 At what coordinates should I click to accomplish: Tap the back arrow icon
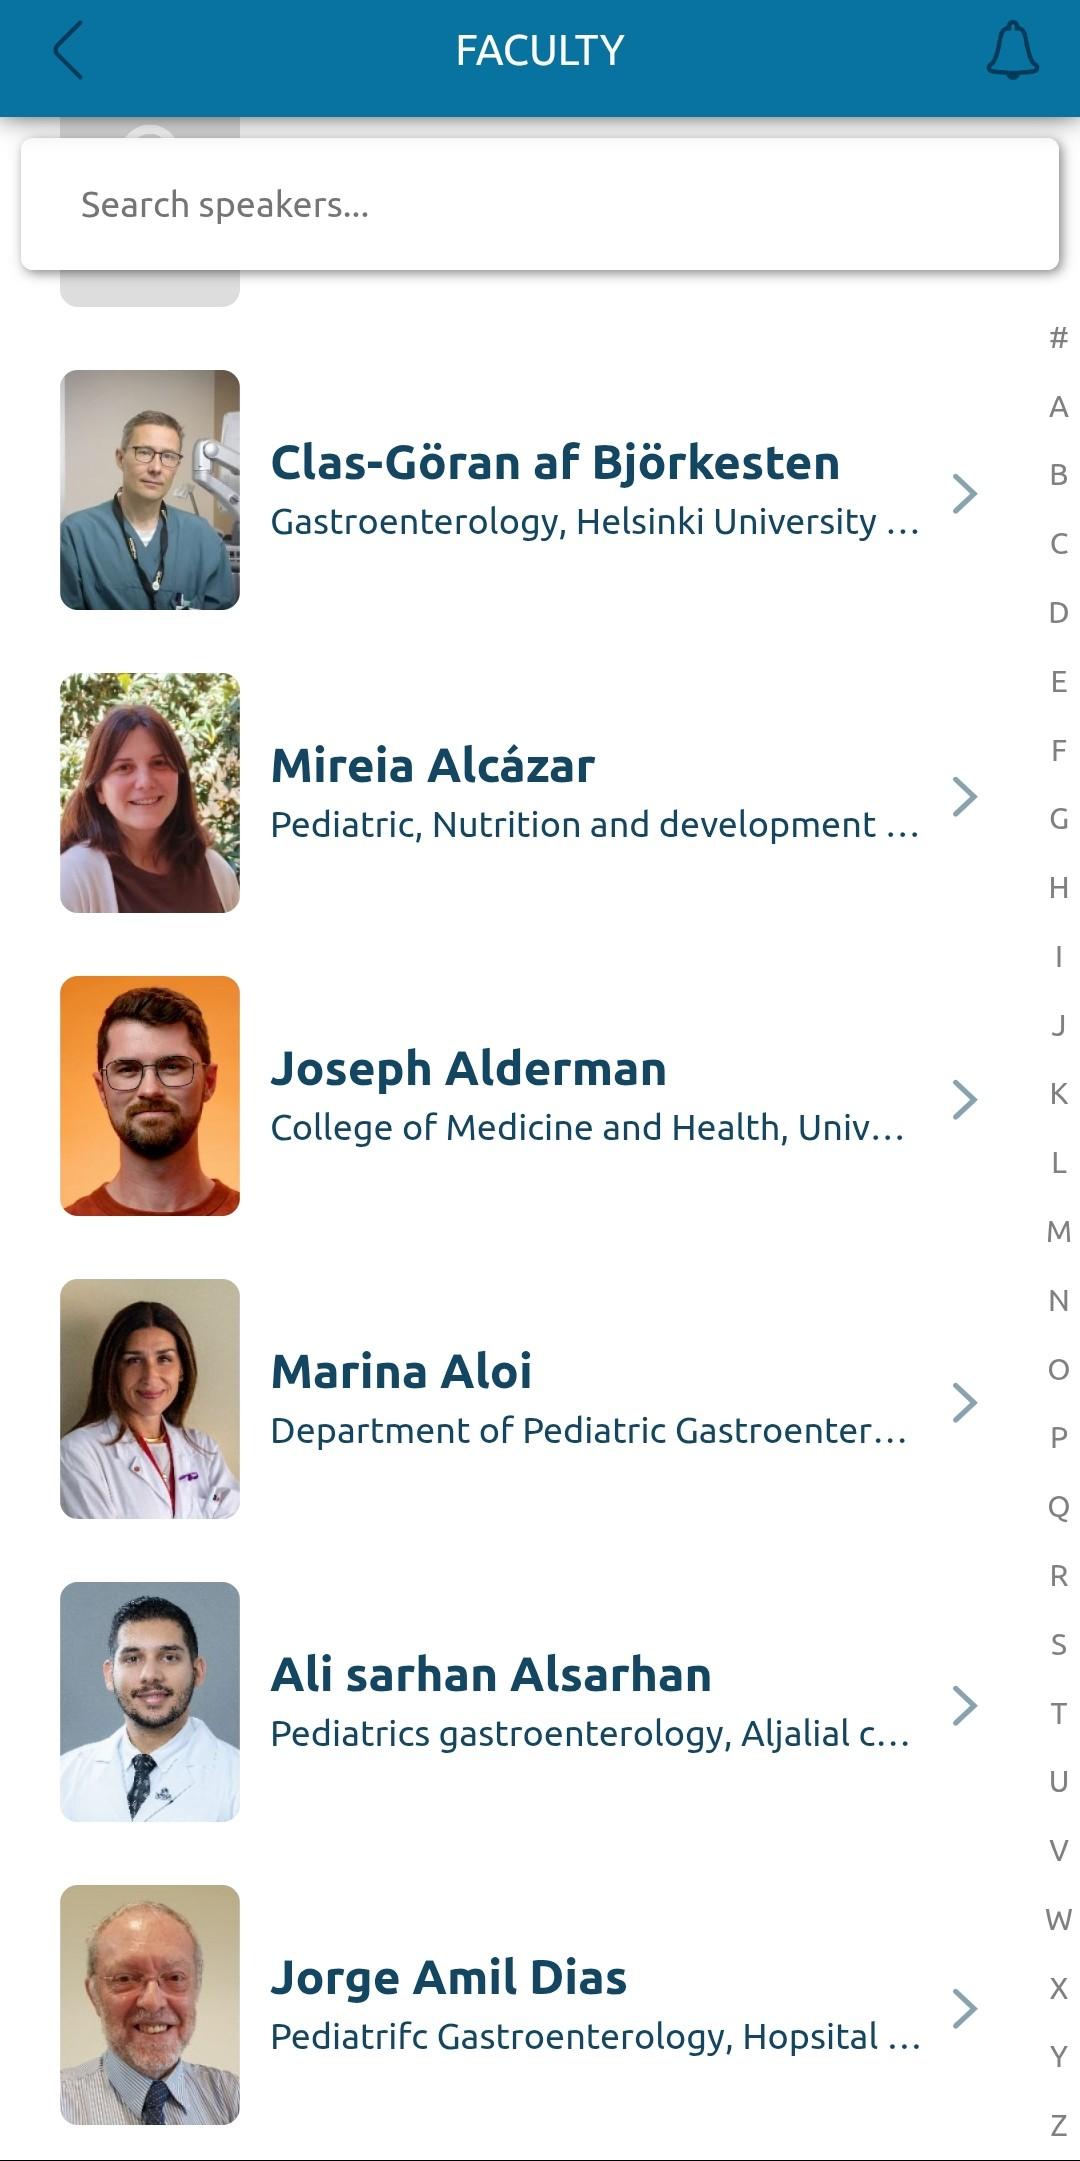tap(68, 51)
